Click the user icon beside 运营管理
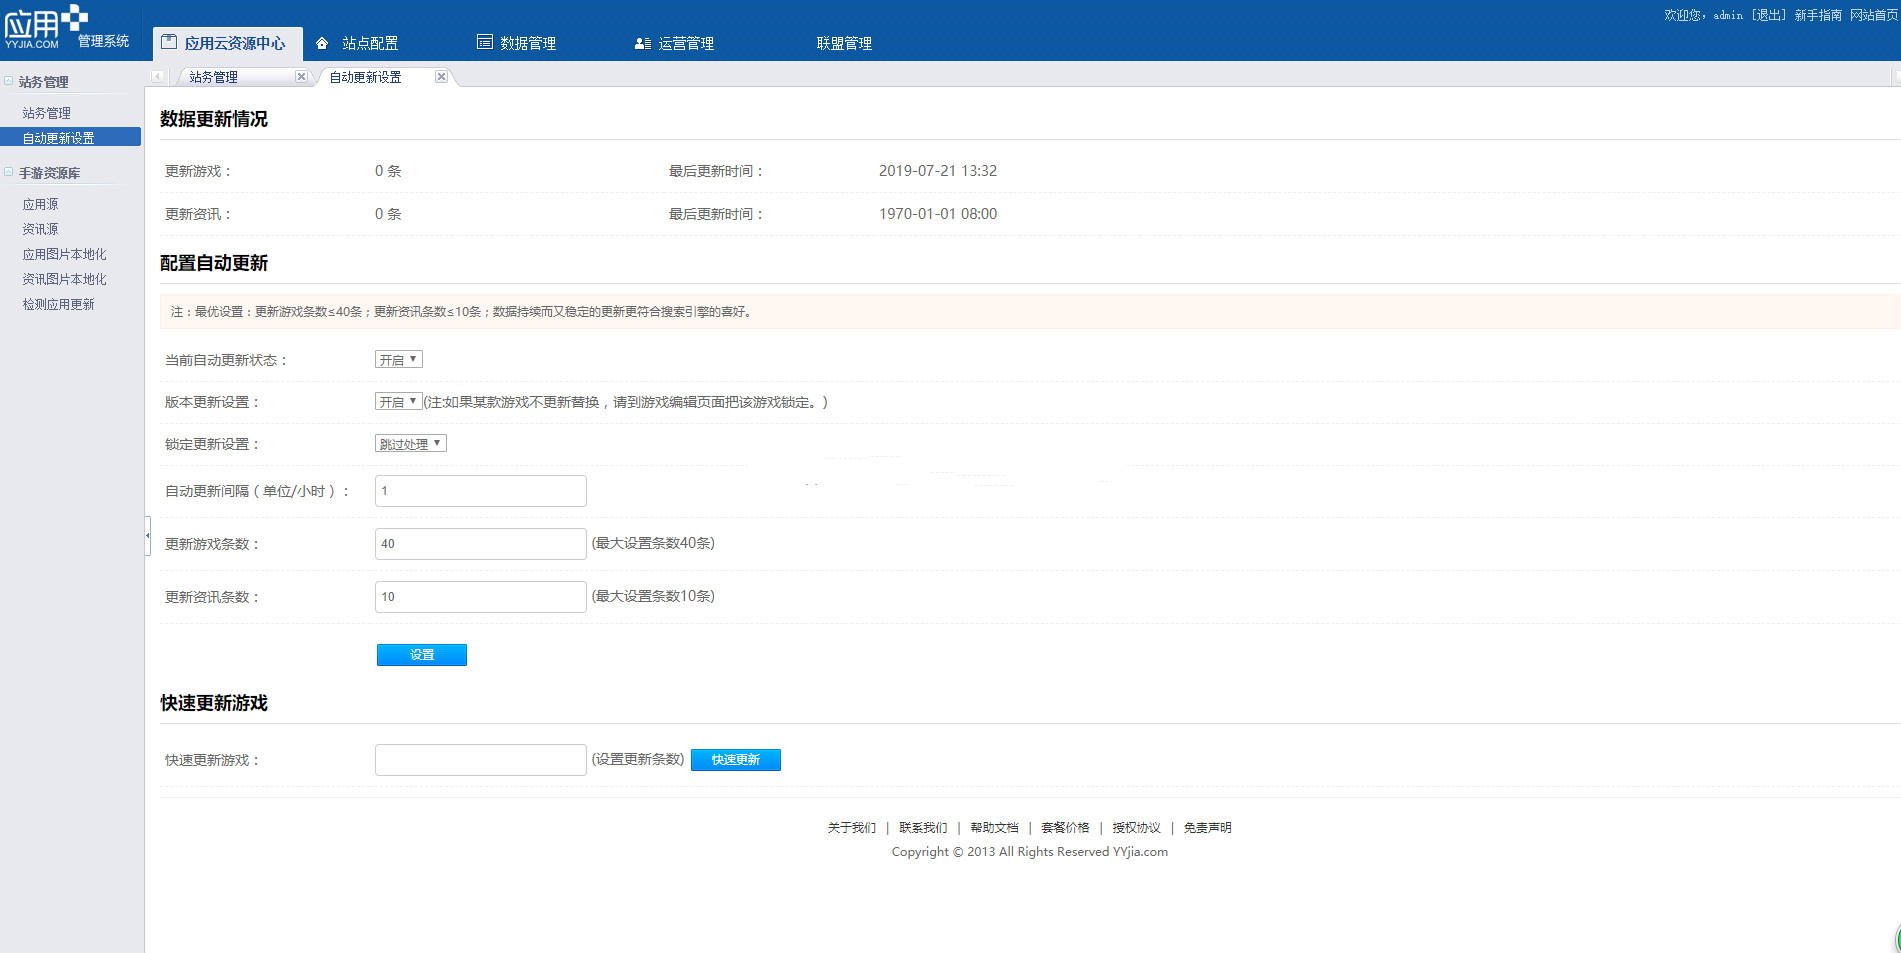This screenshot has height=953, width=1901. click(x=642, y=43)
